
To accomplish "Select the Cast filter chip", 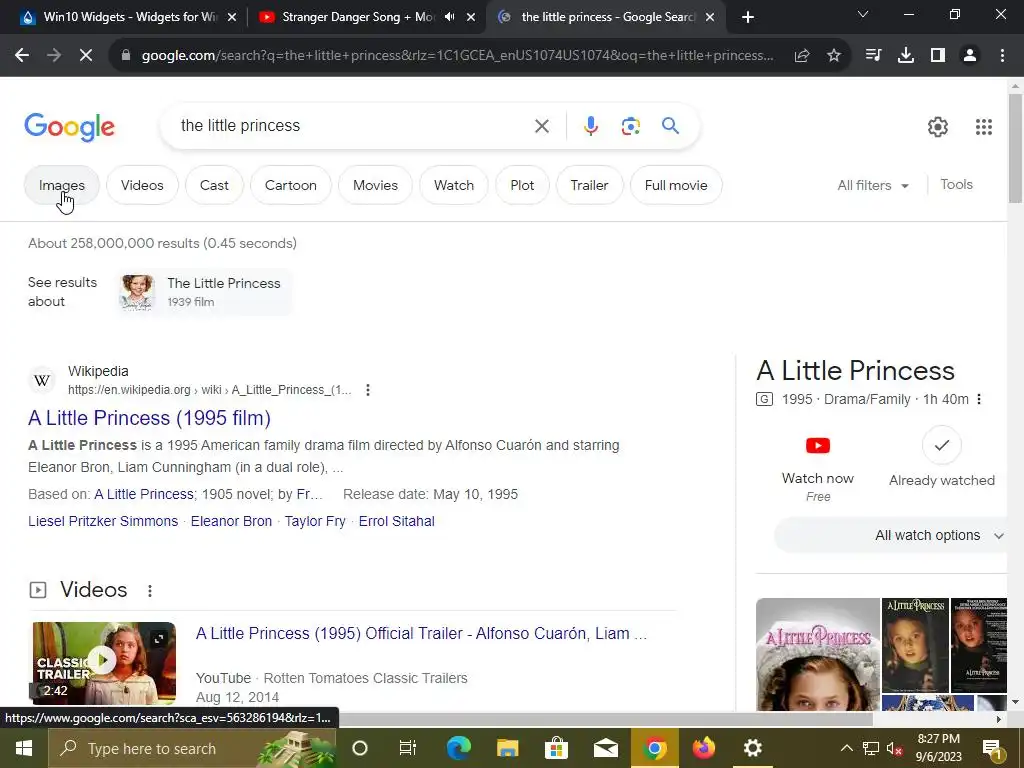I will coord(214,185).
